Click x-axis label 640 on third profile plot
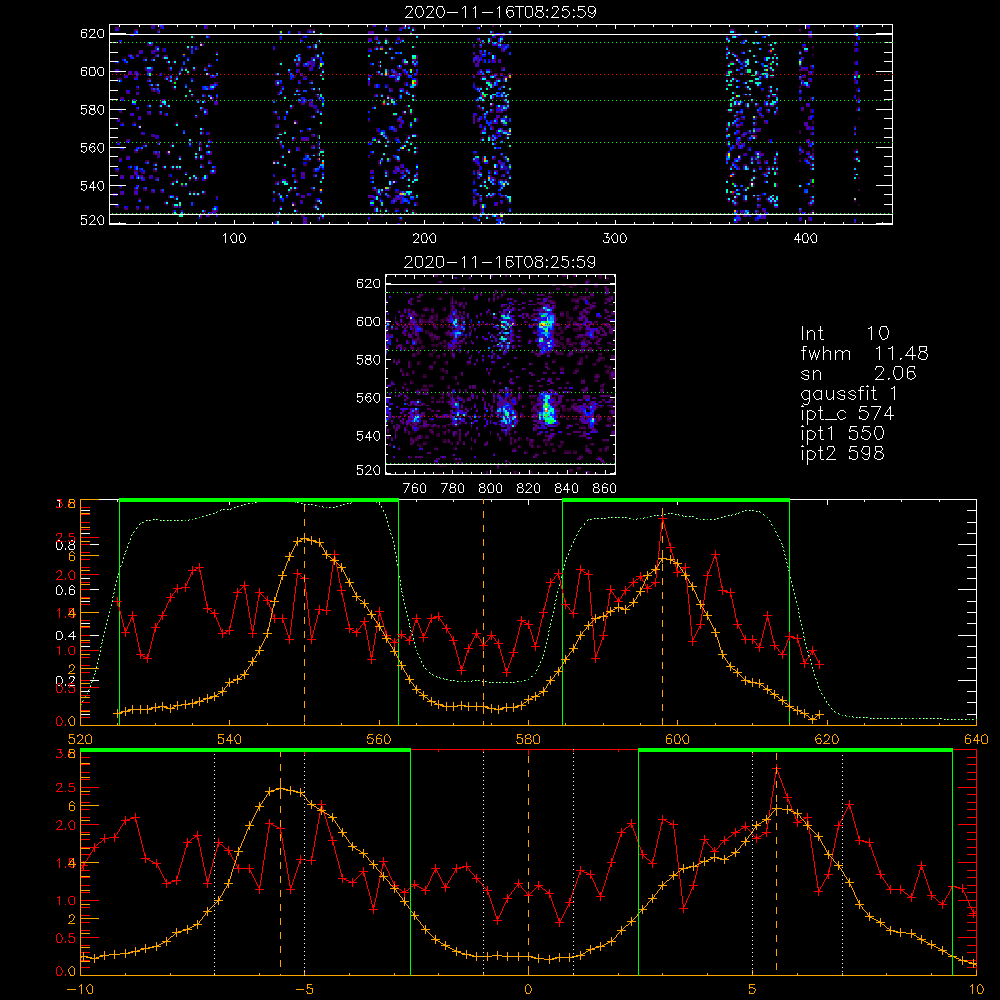The image size is (1000, 1000). coord(976,740)
